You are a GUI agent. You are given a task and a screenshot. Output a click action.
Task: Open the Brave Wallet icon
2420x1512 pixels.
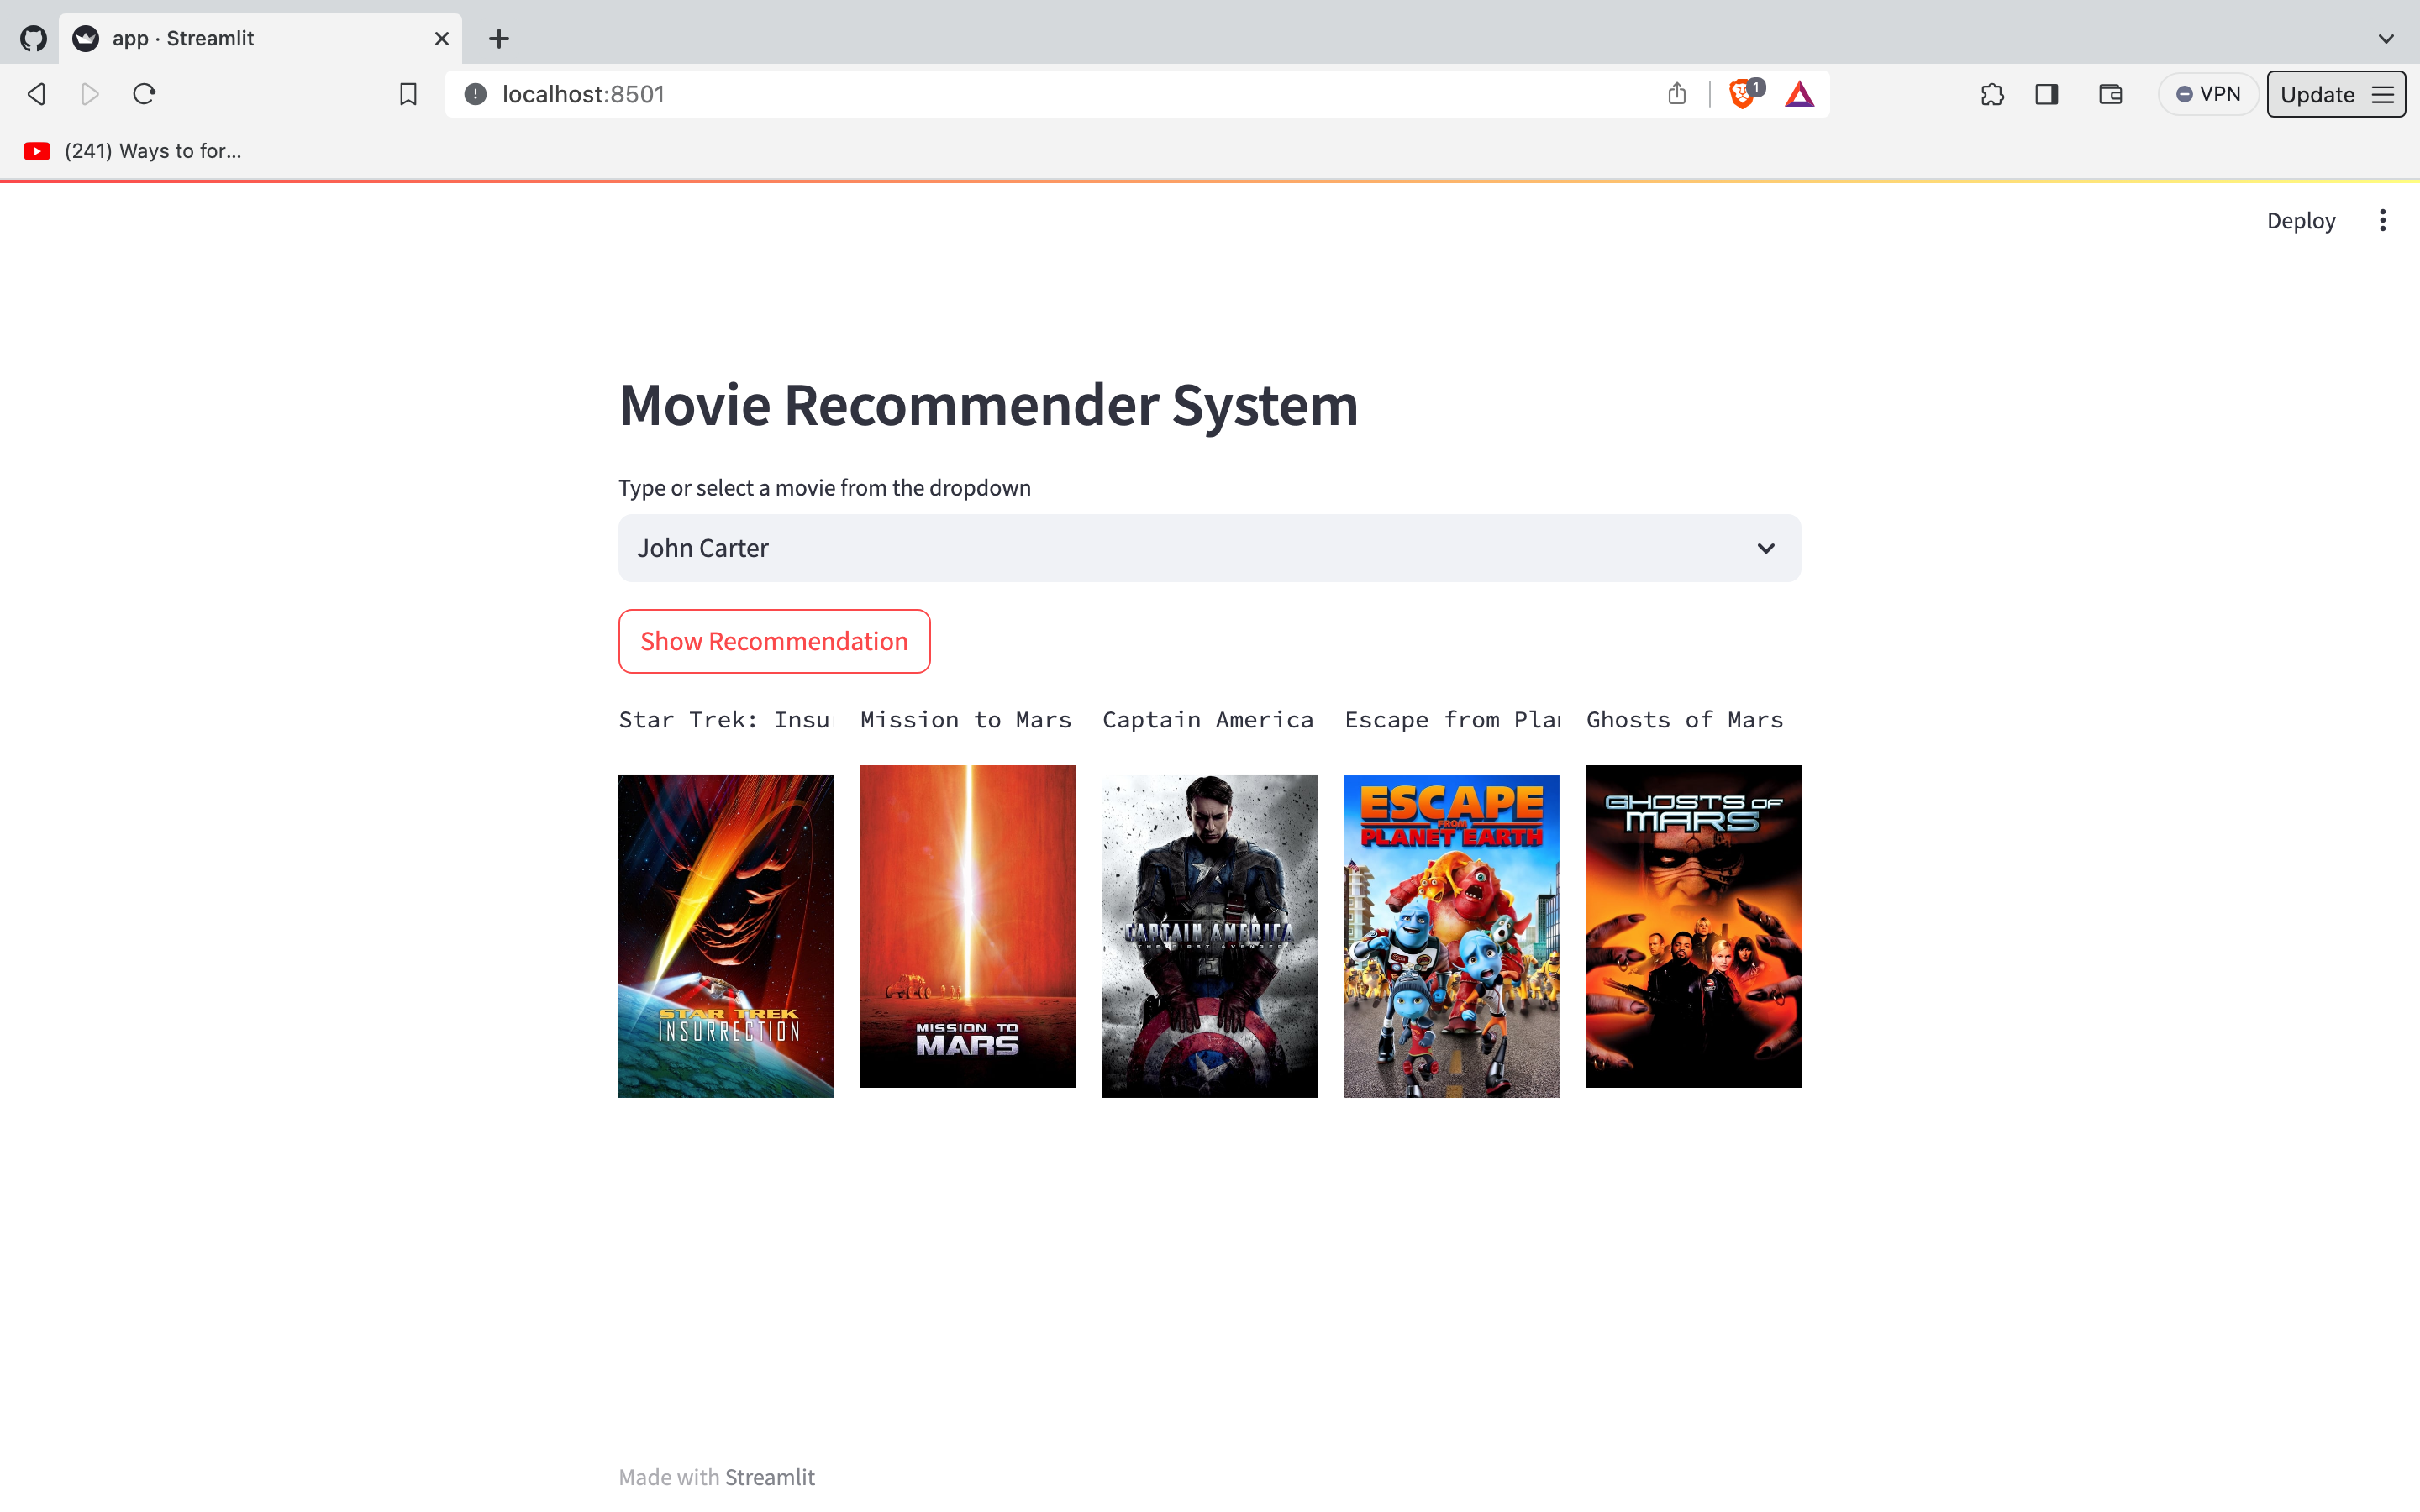click(x=2110, y=93)
